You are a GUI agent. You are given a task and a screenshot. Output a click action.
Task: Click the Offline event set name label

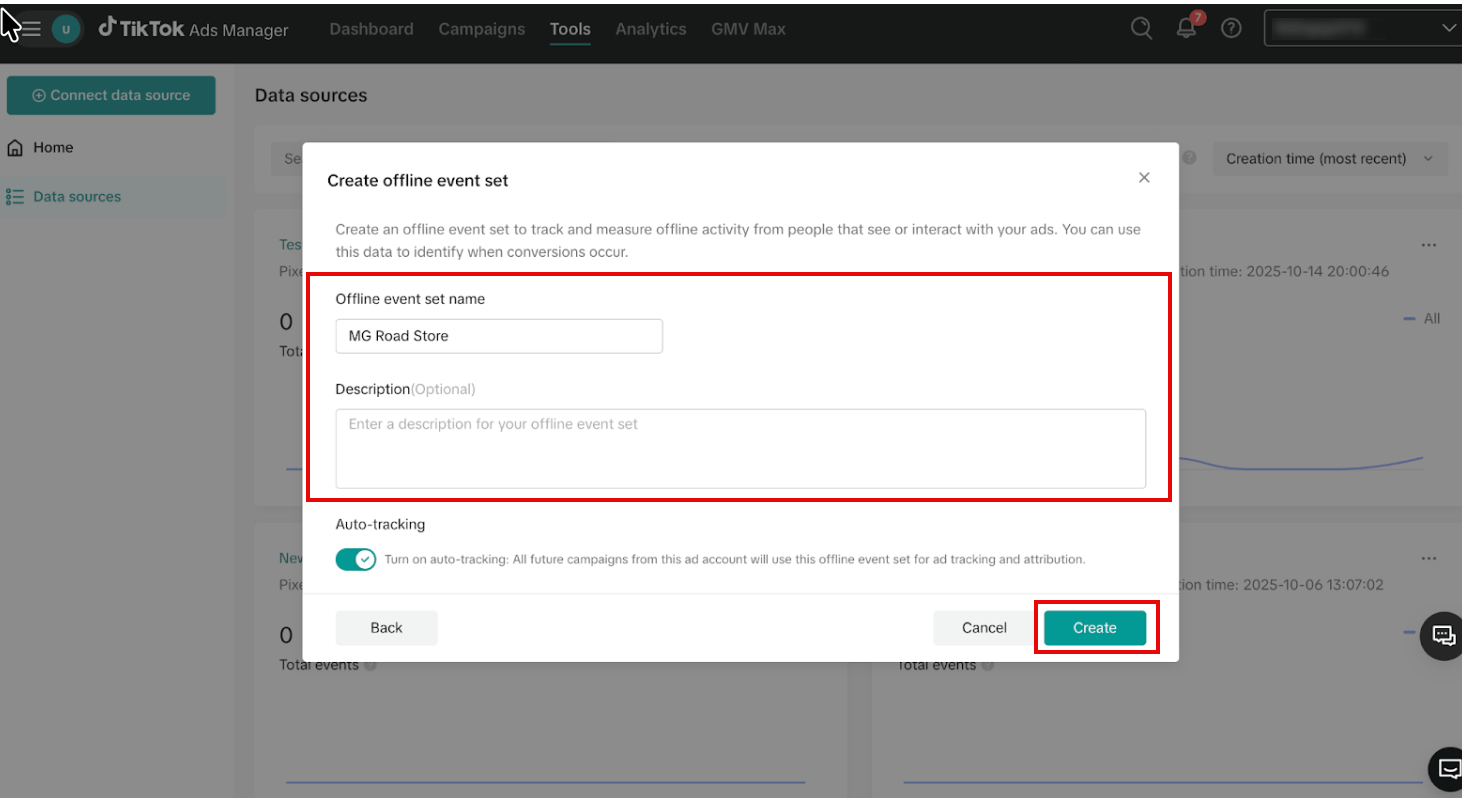410,299
